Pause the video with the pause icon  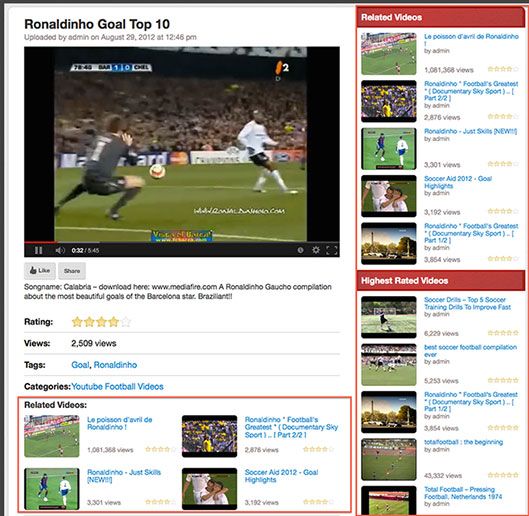point(38,250)
